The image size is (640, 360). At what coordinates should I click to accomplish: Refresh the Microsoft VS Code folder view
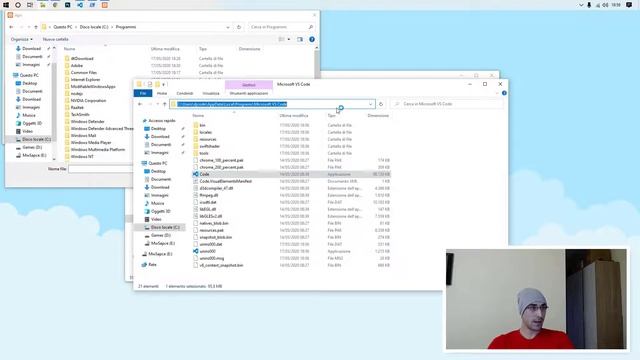click(381, 104)
